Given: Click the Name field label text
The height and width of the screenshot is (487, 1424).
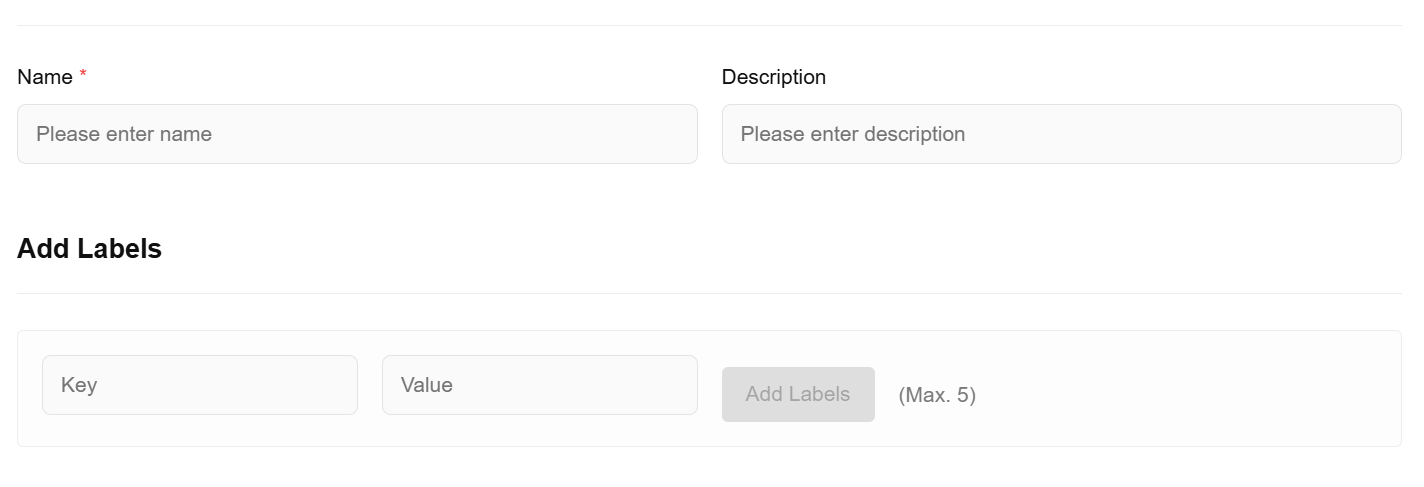Looking at the screenshot, I should [x=45, y=77].
